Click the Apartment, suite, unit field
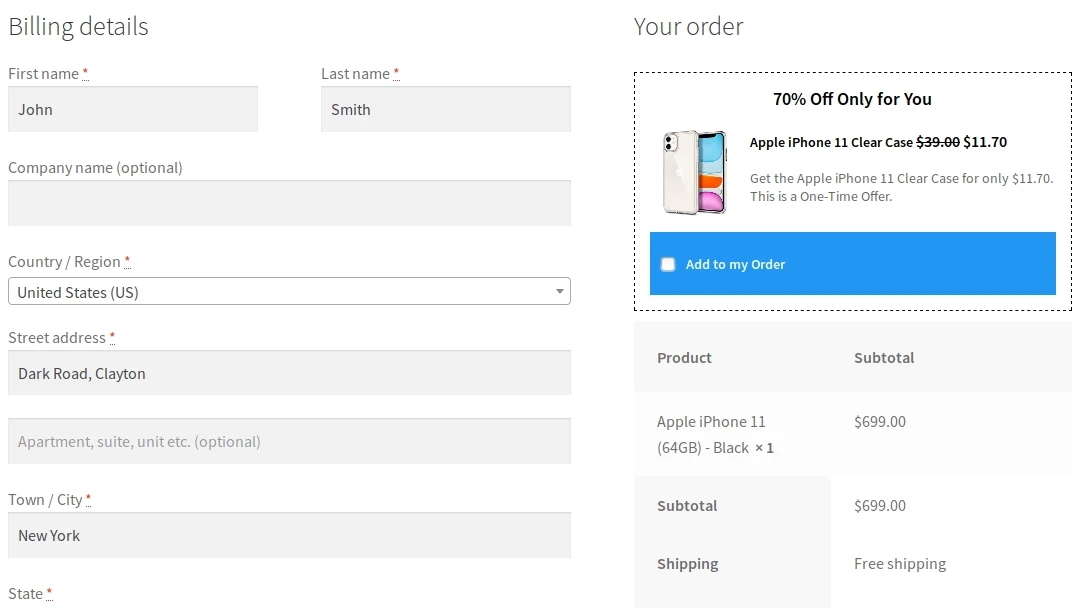1080x608 pixels. 289,441
